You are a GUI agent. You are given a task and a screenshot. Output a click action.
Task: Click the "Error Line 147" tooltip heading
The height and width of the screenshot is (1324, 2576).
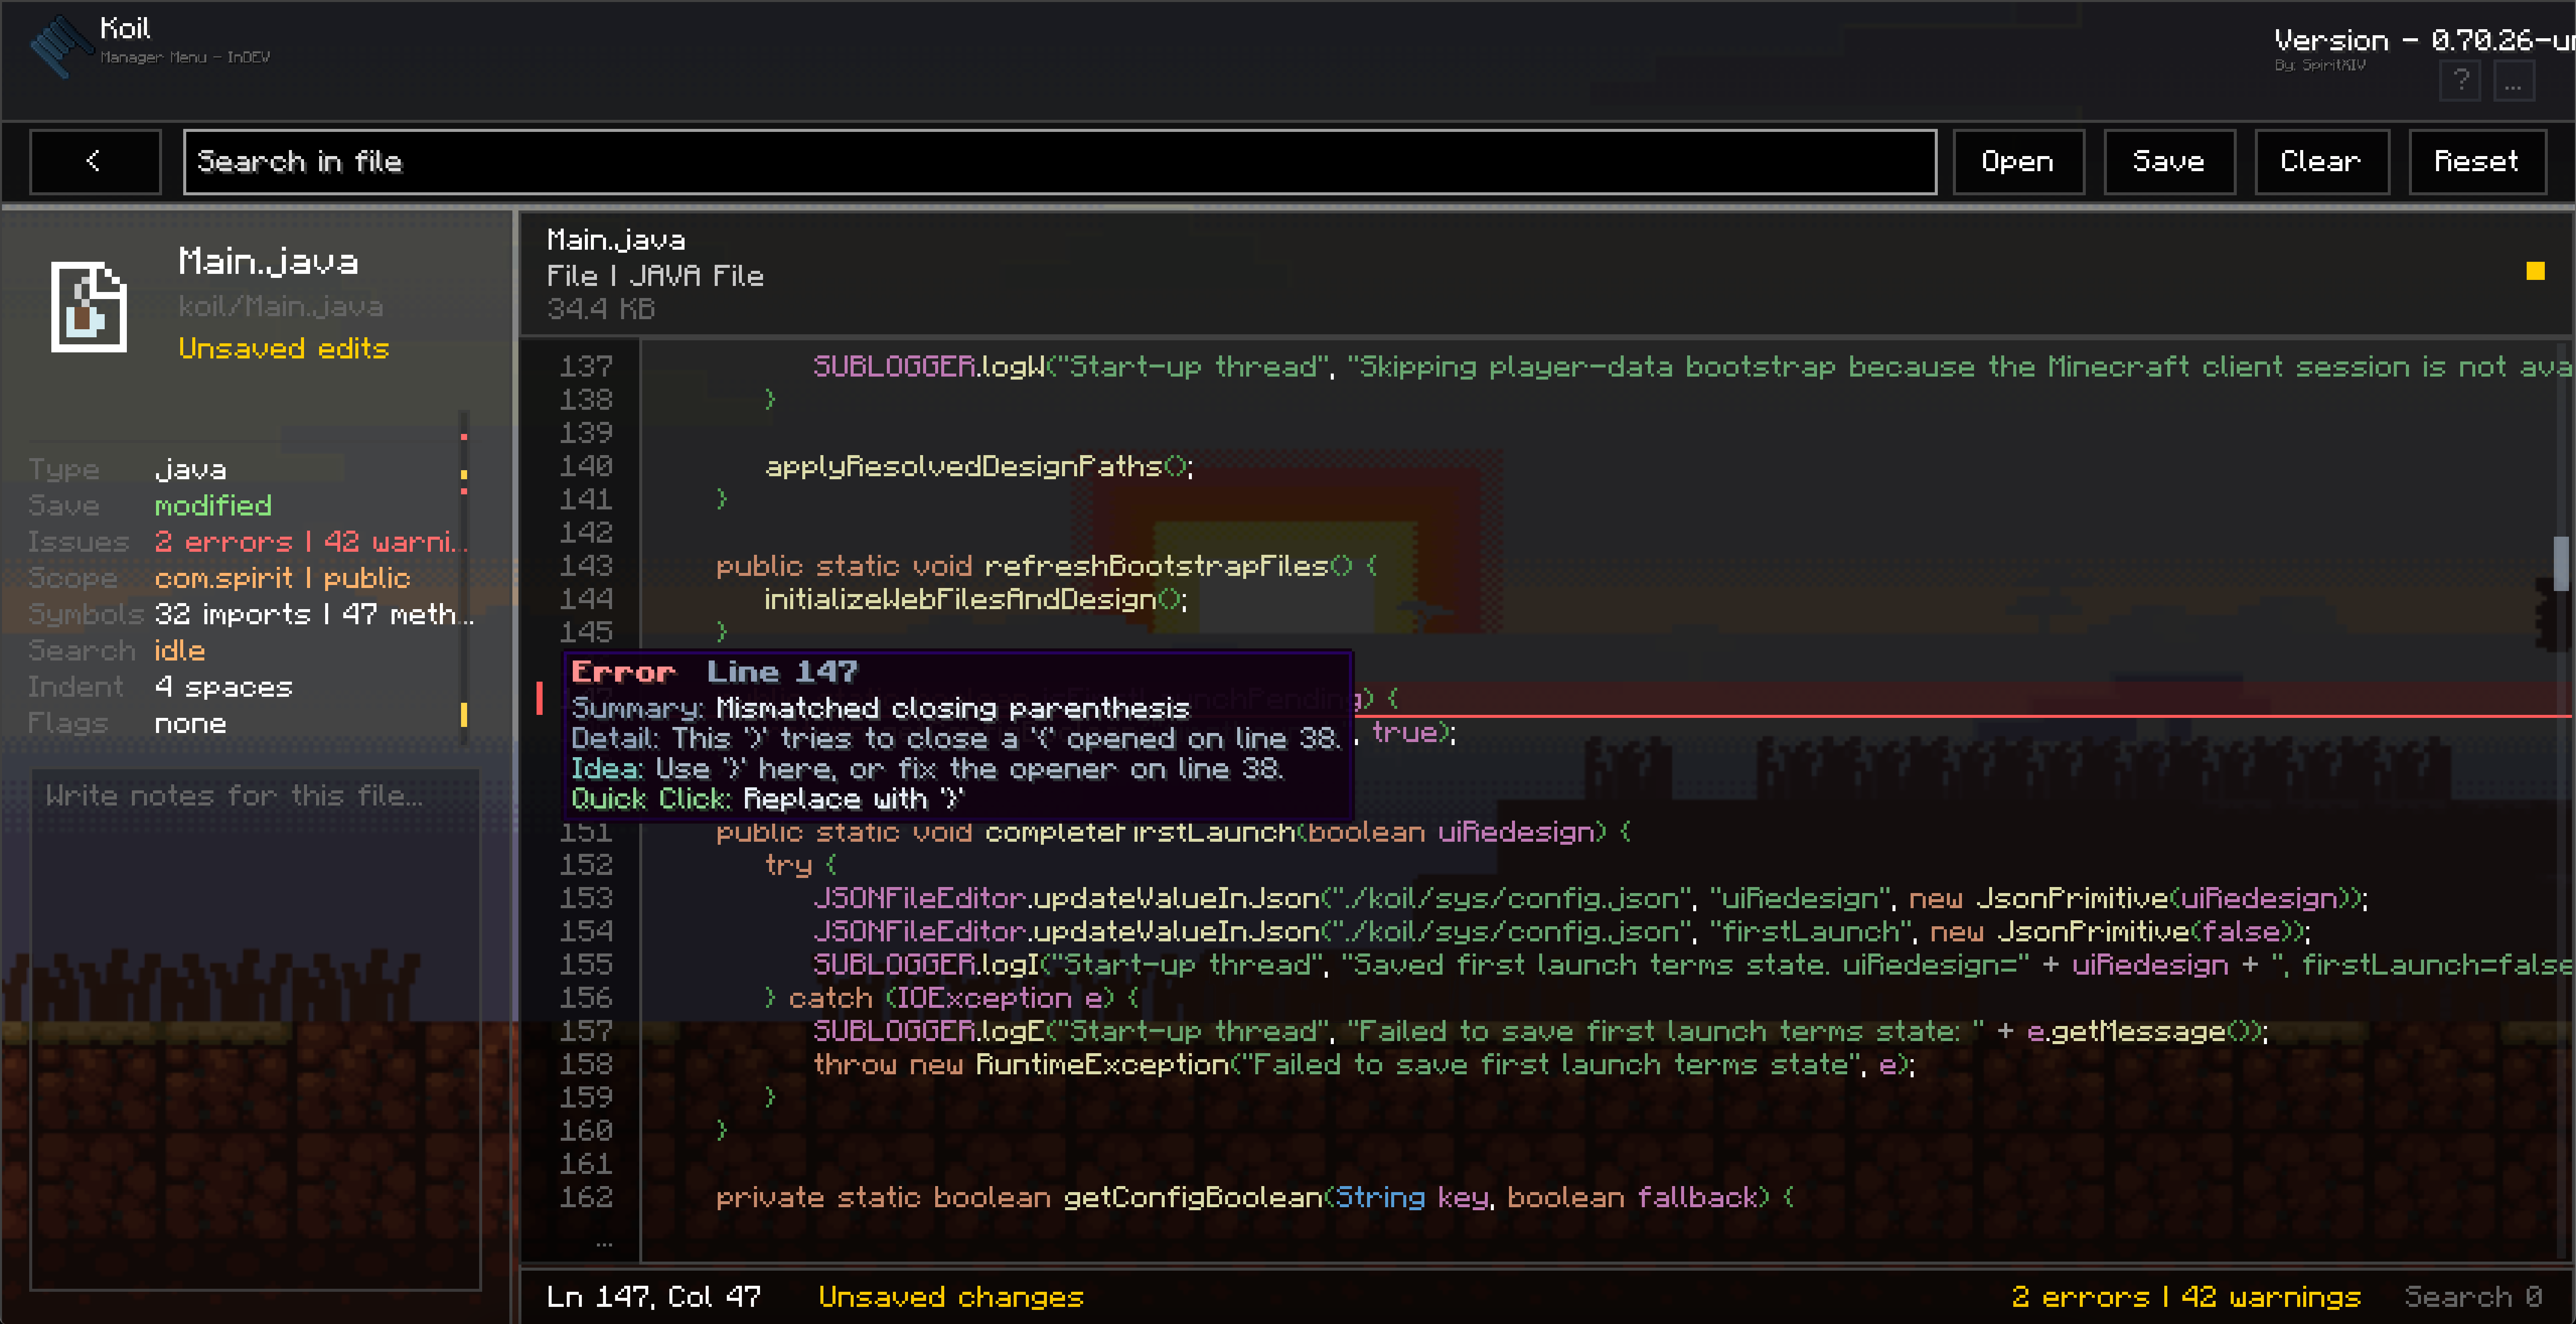tap(714, 672)
